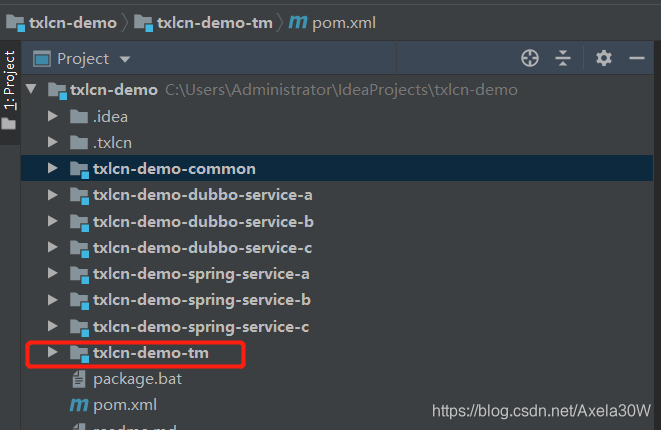The height and width of the screenshot is (430, 661).
Task: Select txlcn-demo-dubbo-service-a module
Action: pyautogui.click(x=202, y=195)
